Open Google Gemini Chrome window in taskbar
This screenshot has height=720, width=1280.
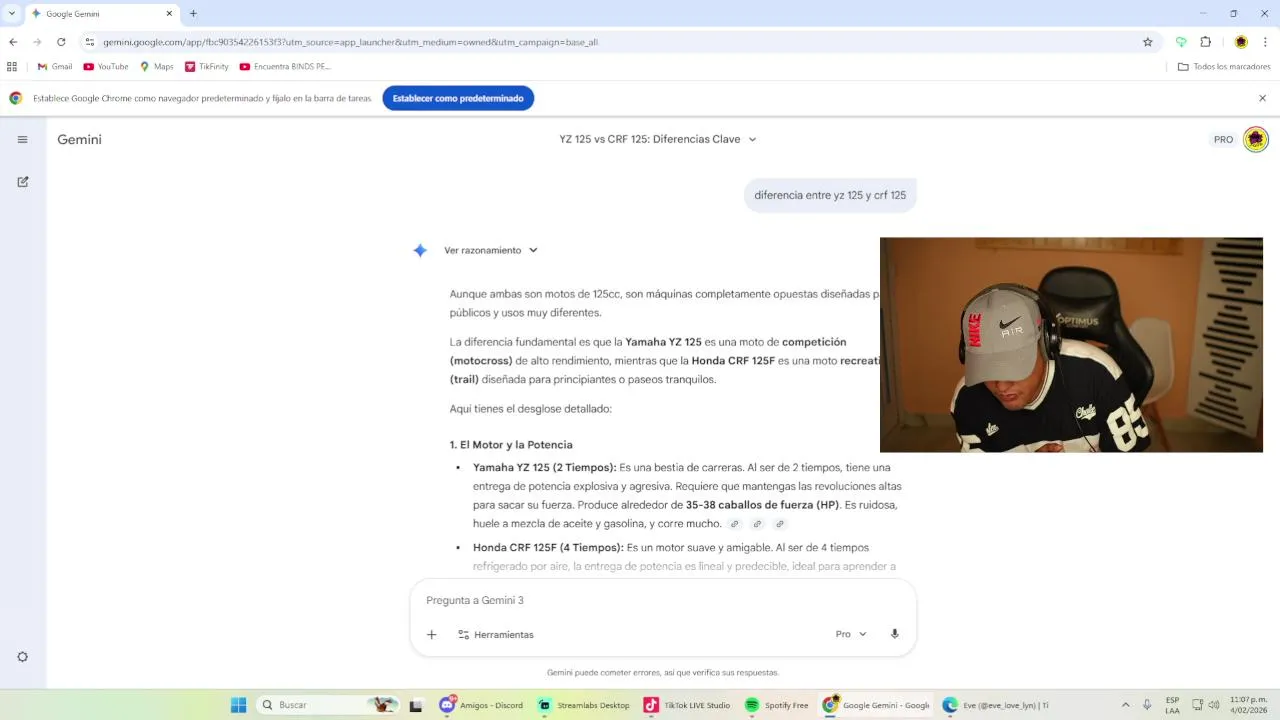[876, 705]
